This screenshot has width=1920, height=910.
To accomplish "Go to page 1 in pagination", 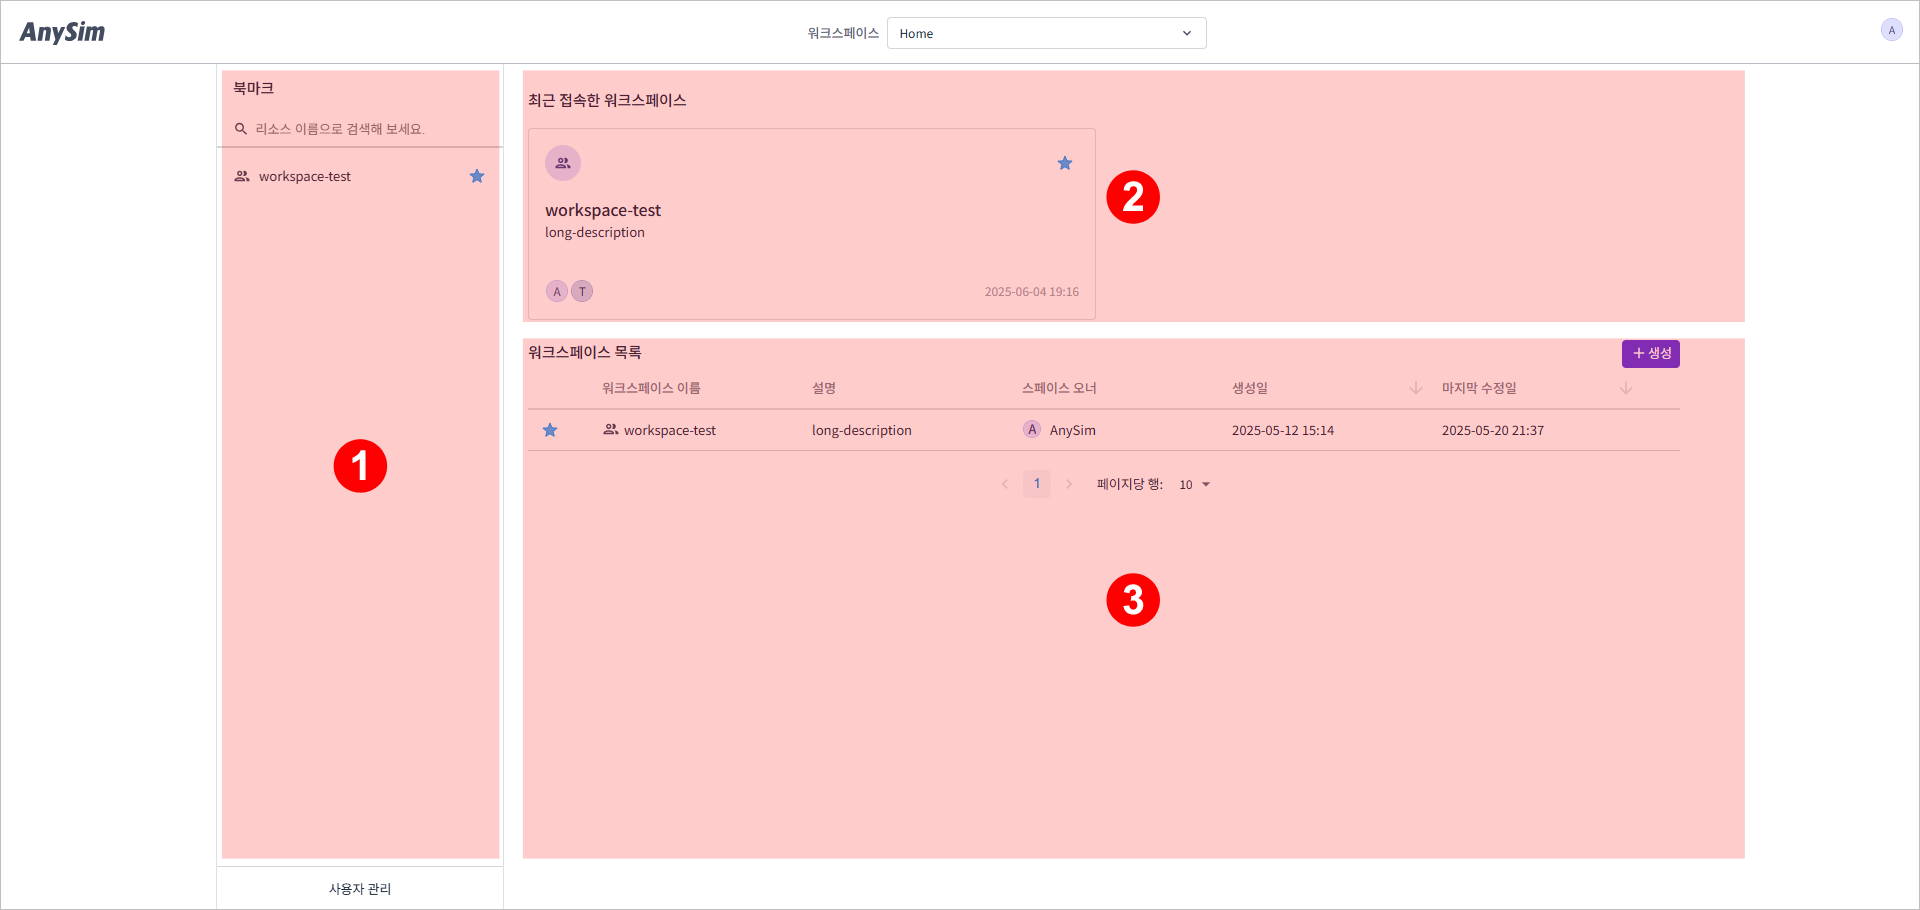I will point(1037,484).
